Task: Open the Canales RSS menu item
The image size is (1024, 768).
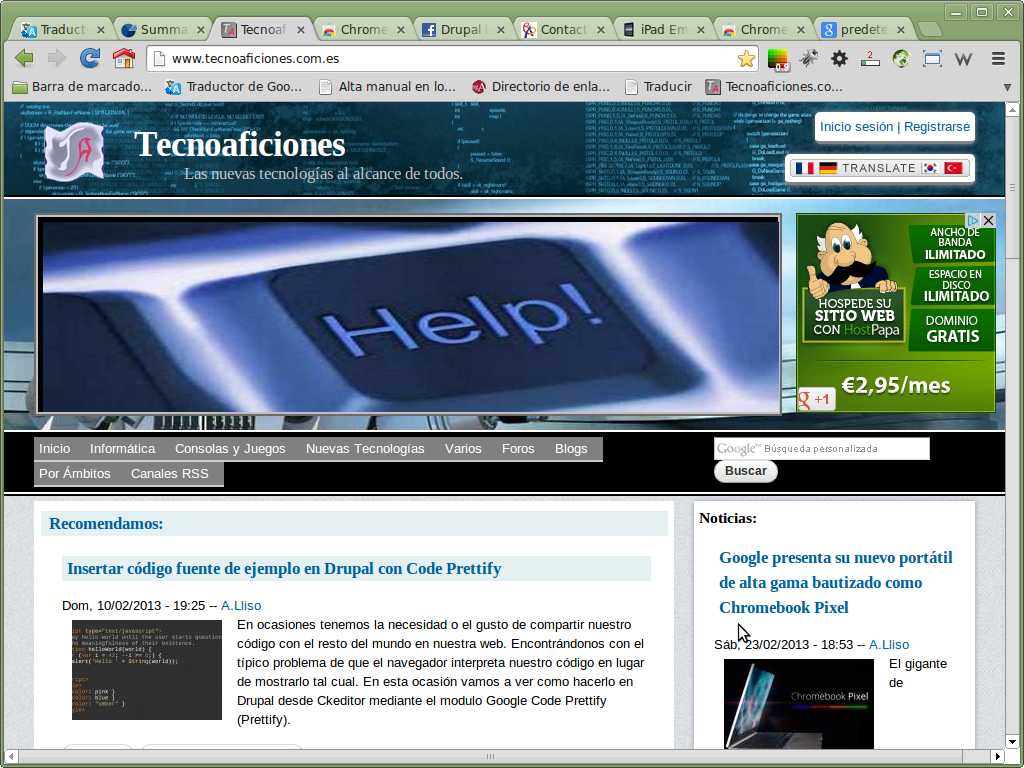Action: click(169, 474)
